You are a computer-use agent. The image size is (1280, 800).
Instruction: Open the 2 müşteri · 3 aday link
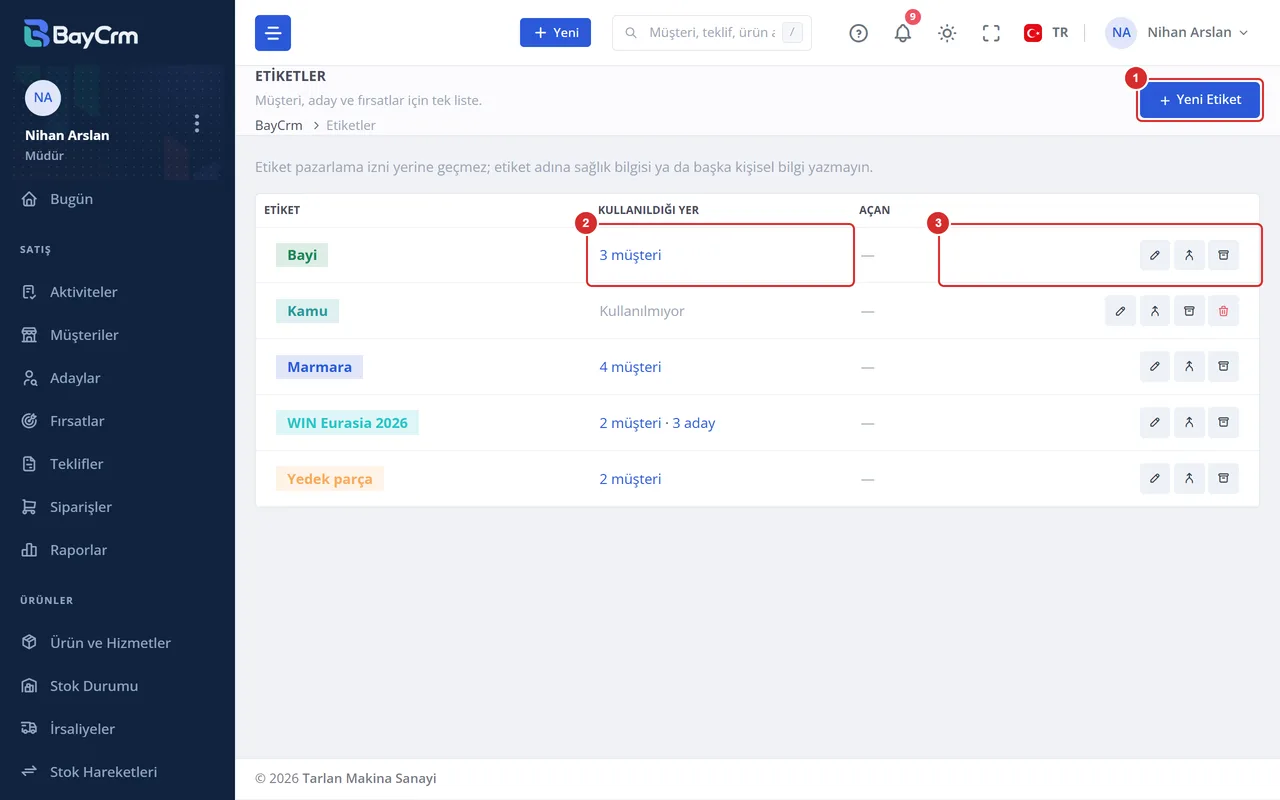point(657,423)
